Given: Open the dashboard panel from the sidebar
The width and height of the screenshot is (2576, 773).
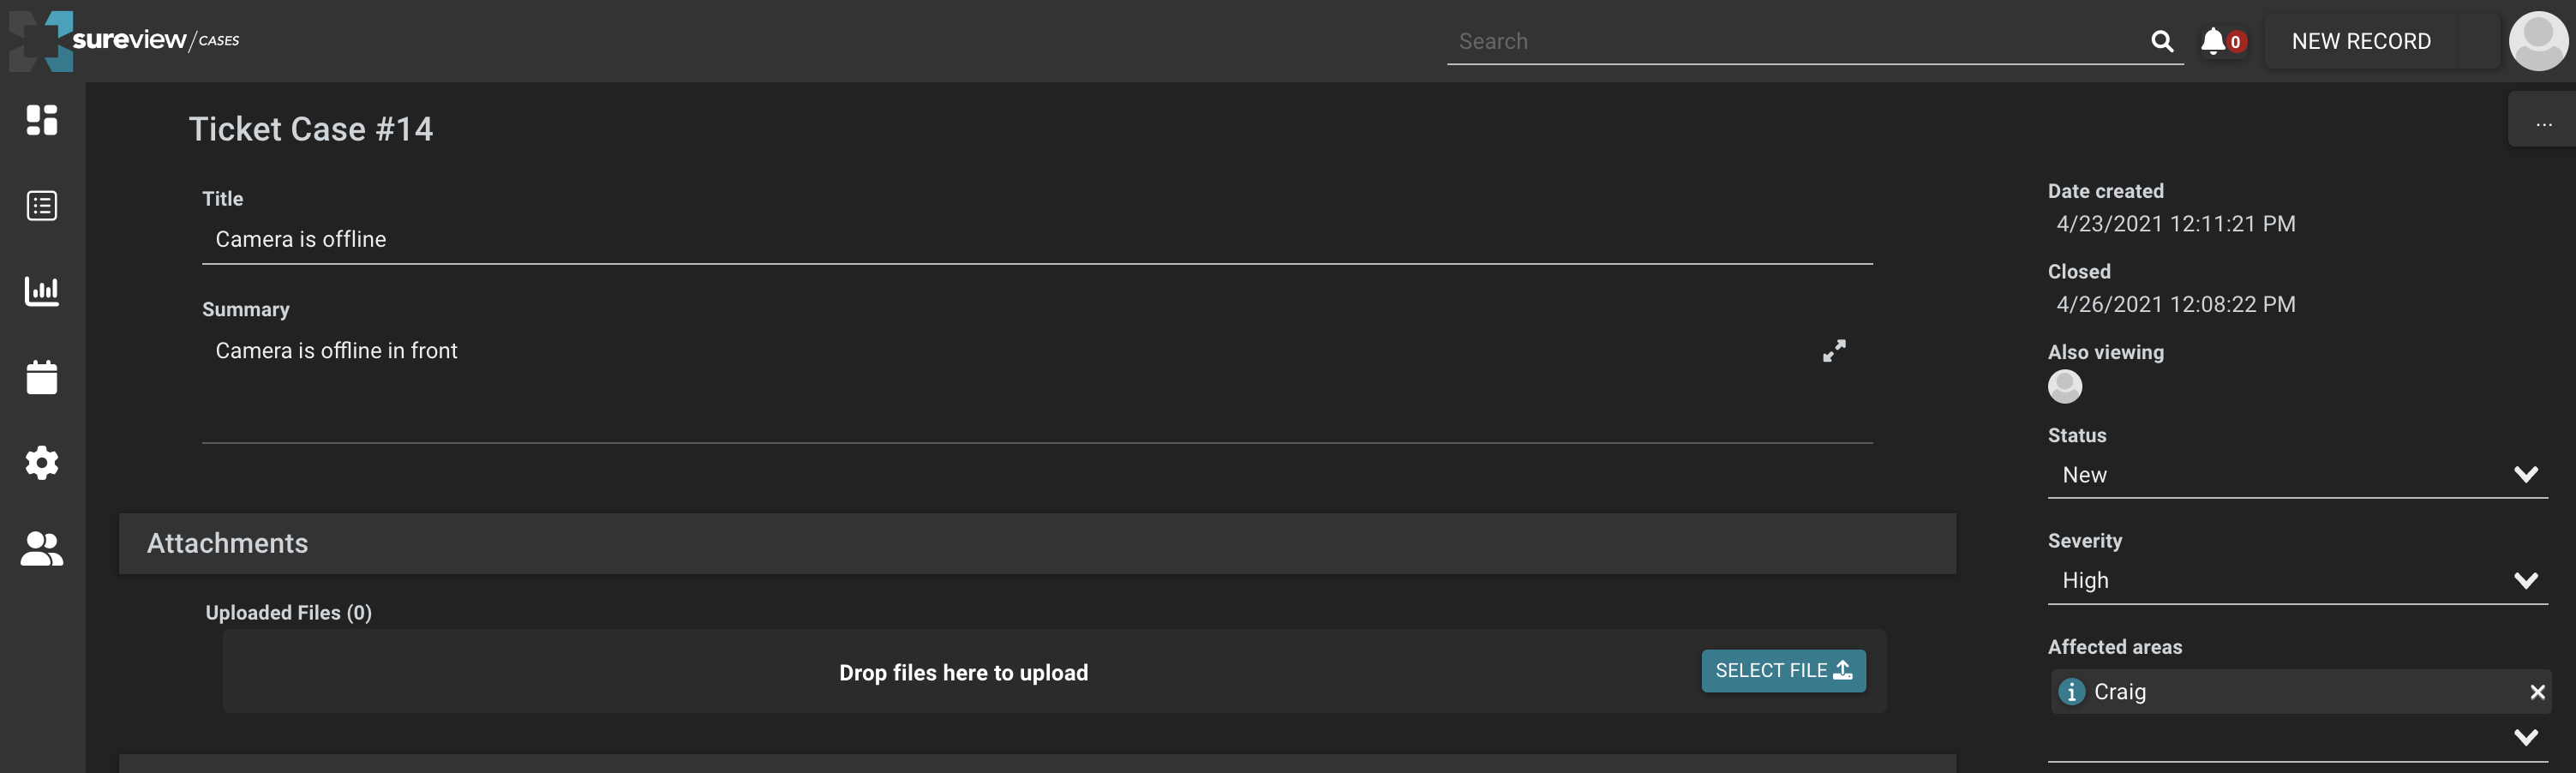Looking at the screenshot, I should pos(41,121).
